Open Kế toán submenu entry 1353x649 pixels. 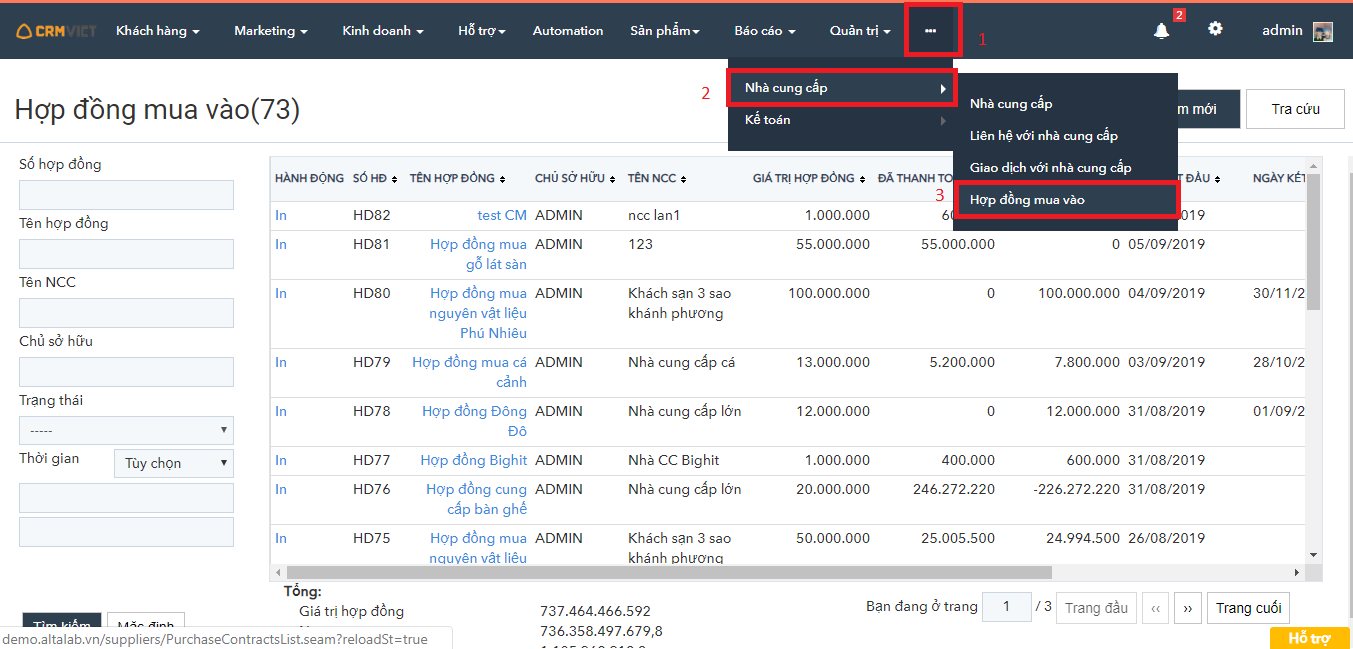[841, 120]
